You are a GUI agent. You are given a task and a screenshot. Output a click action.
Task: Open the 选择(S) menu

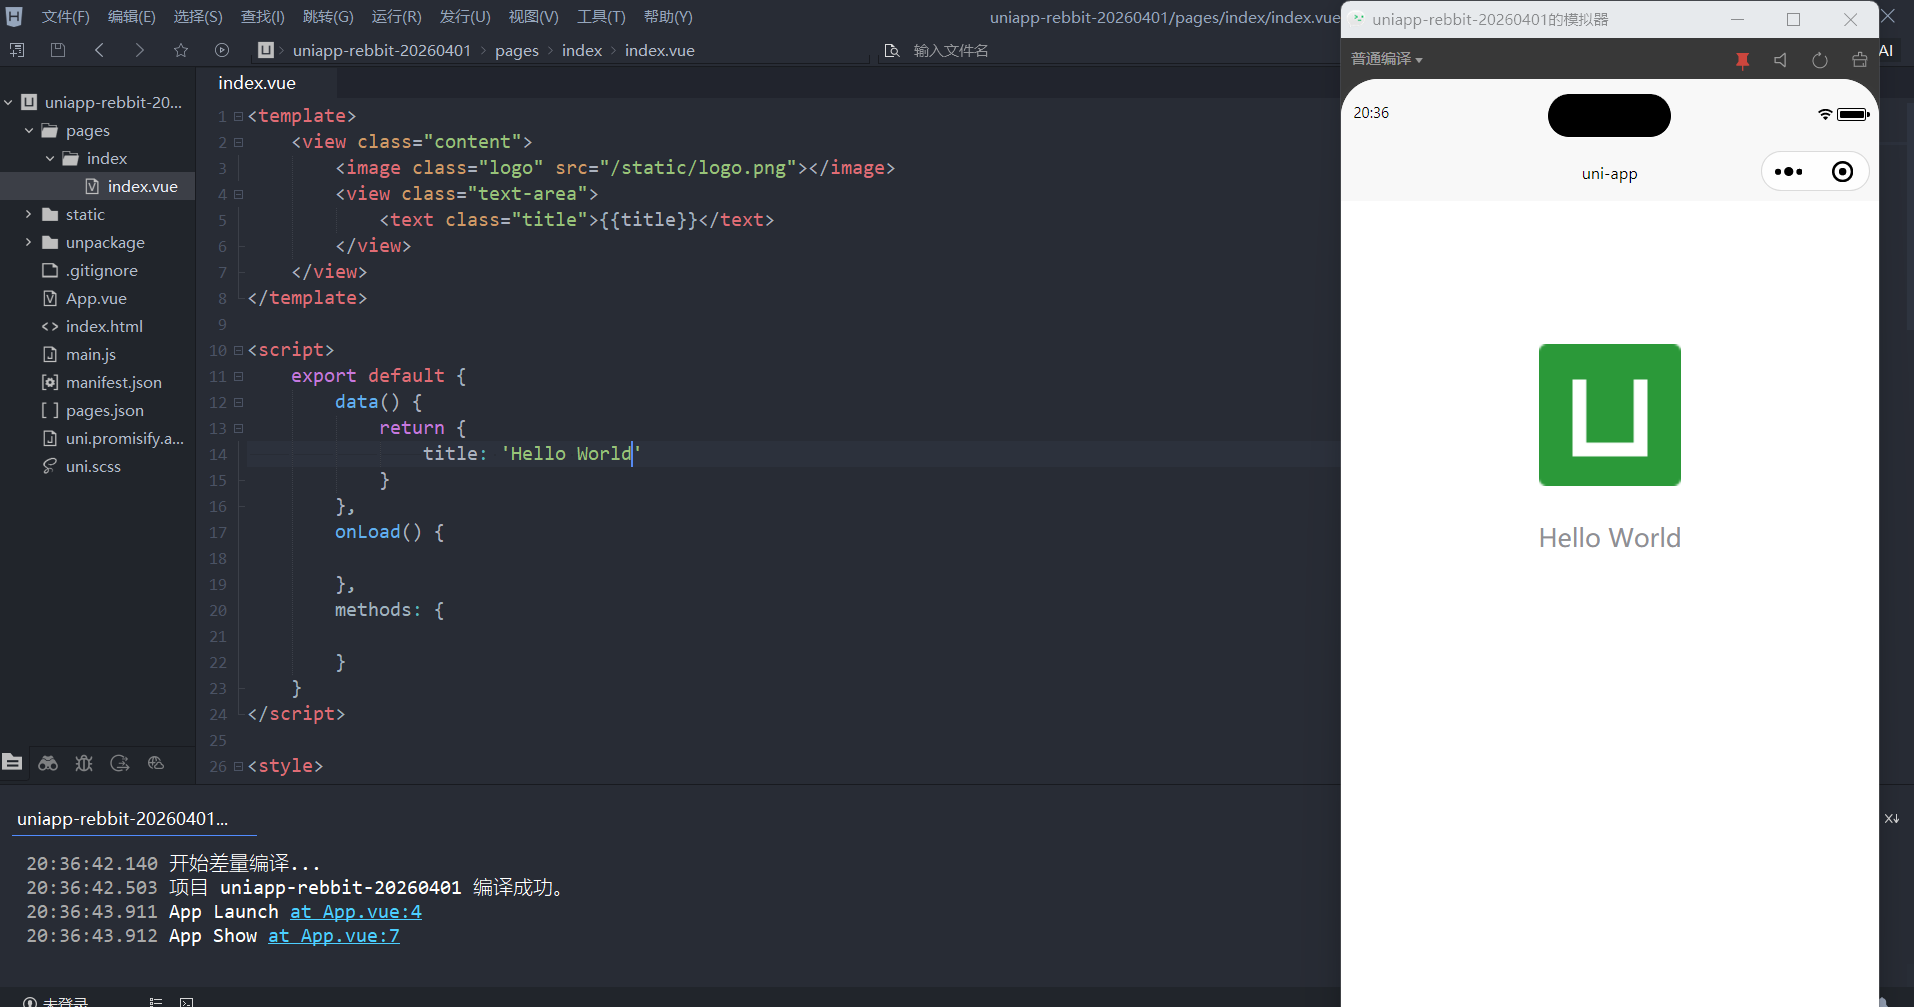pyautogui.click(x=198, y=17)
